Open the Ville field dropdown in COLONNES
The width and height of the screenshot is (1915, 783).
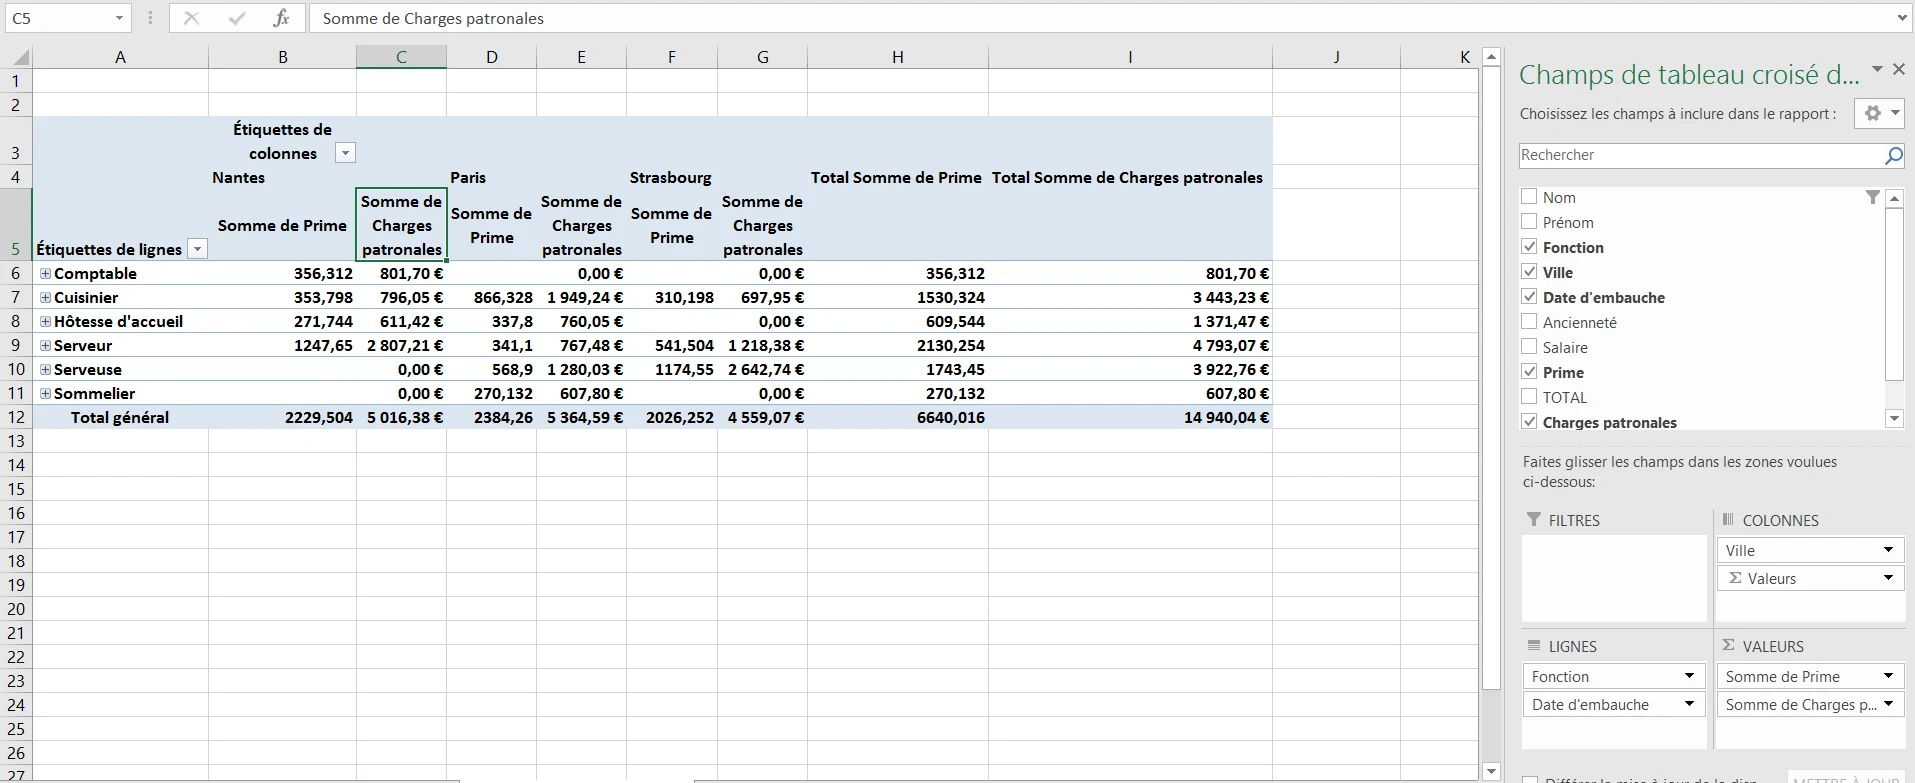[1888, 550]
